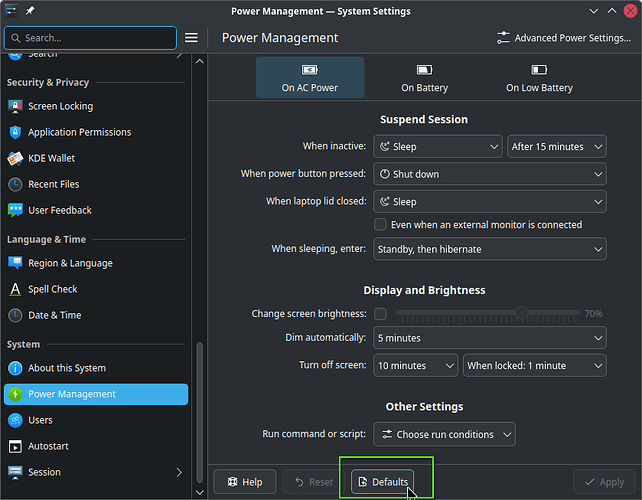The image size is (642, 500).
Task: Switch to On Battery tab
Action: 425,77
